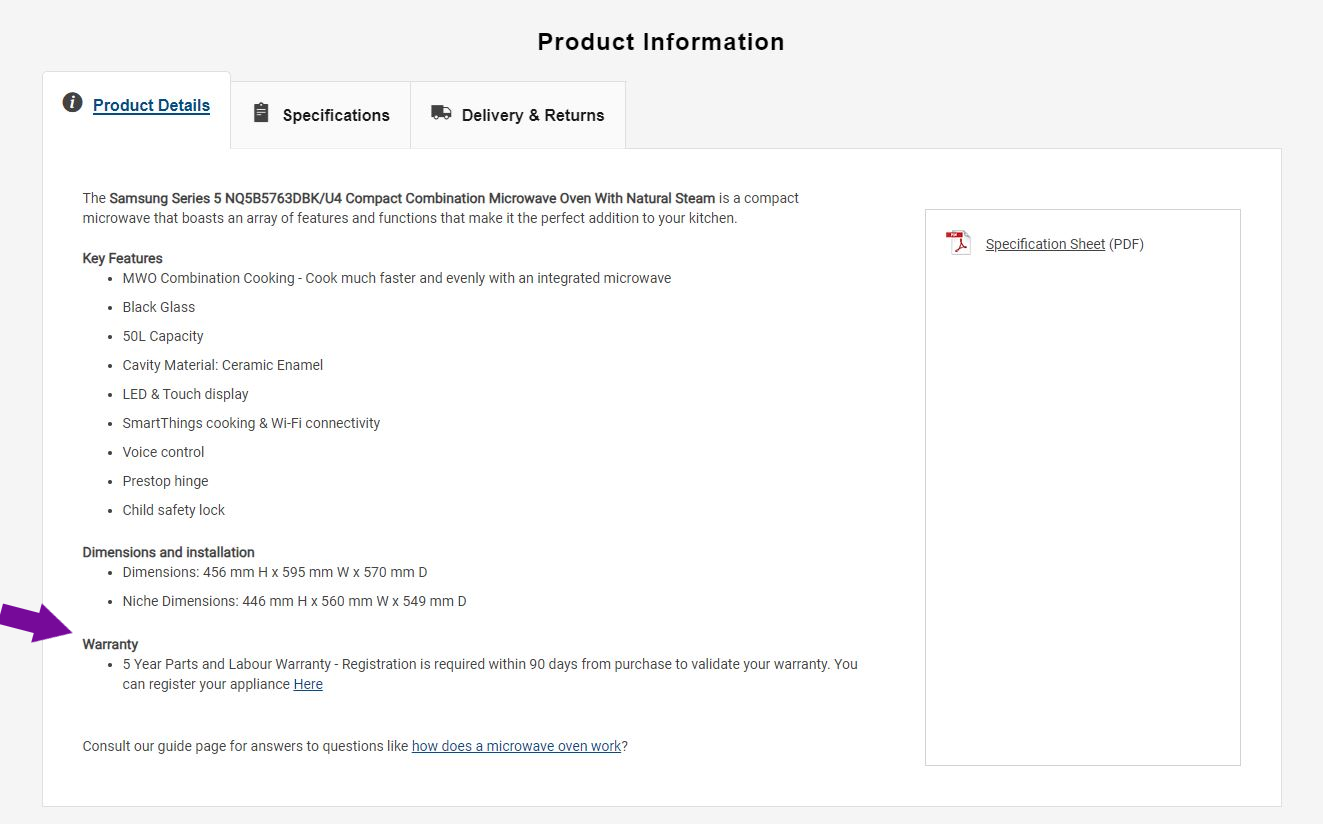
Task: Click the 'Key Features' heading
Action: pos(122,258)
